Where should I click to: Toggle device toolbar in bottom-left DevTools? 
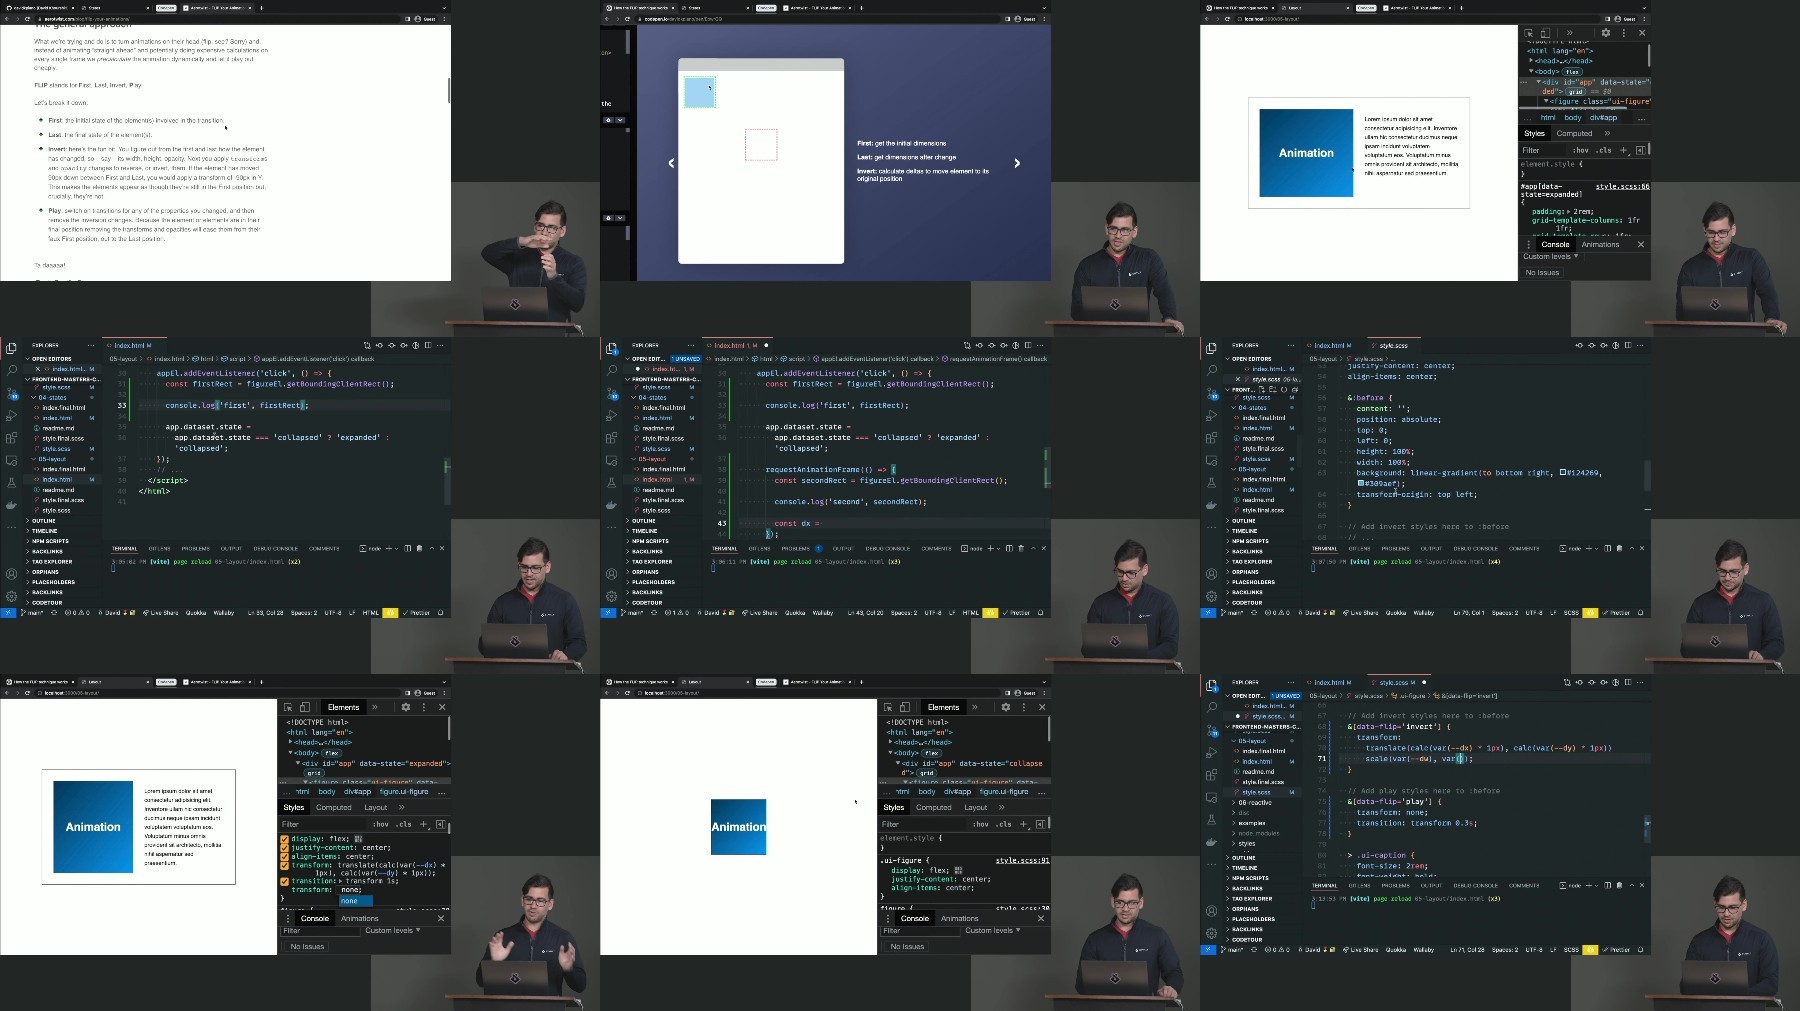coord(305,707)
